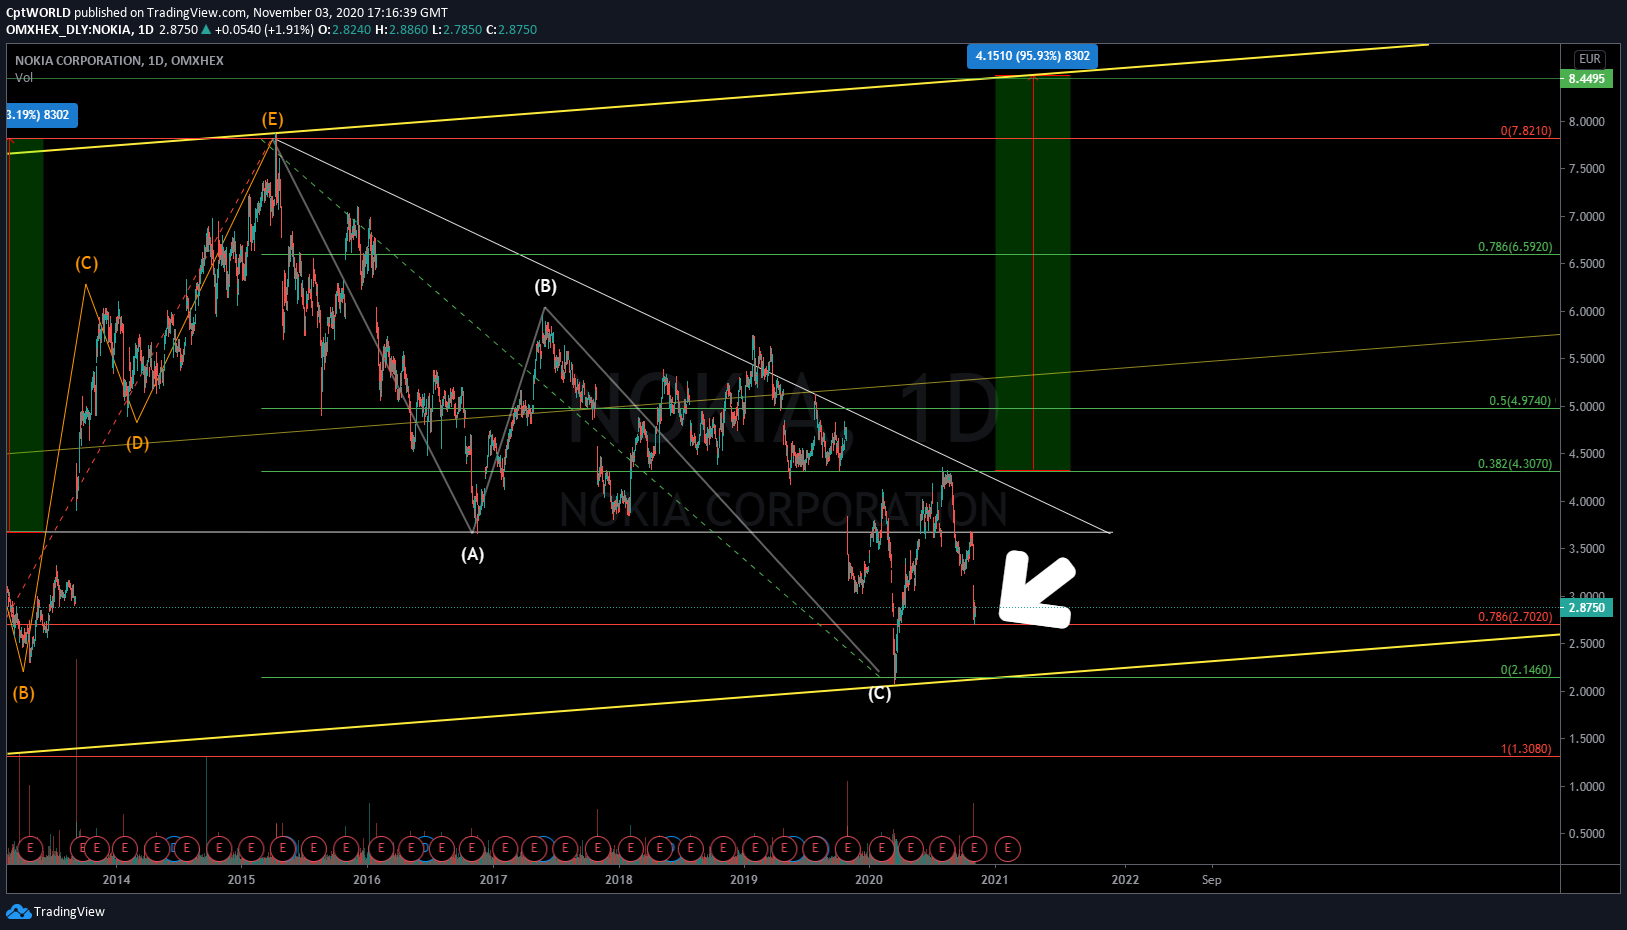Click the 6.0000 tick on the price axis

[x=1586, y=312]
